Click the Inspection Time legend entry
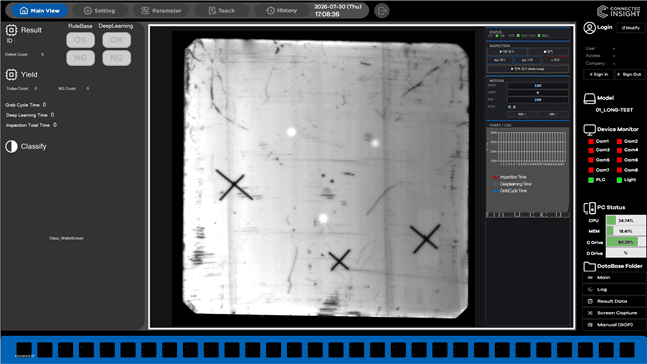Image resolution: width=647 pixels, height=364 pixels. pyautogui.click(x=510, y=177)
